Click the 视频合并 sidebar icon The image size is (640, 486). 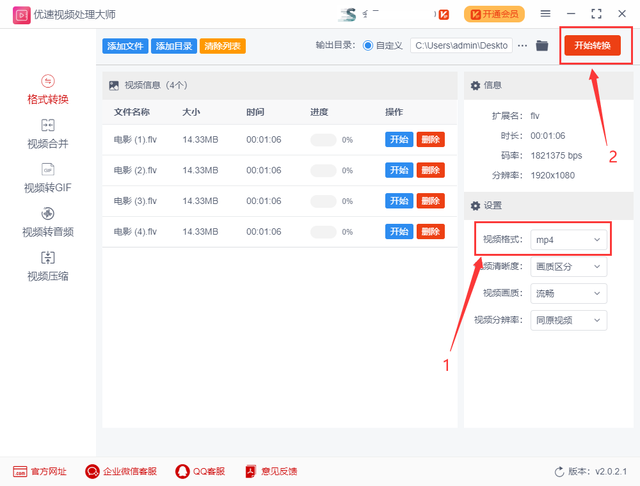48,125
